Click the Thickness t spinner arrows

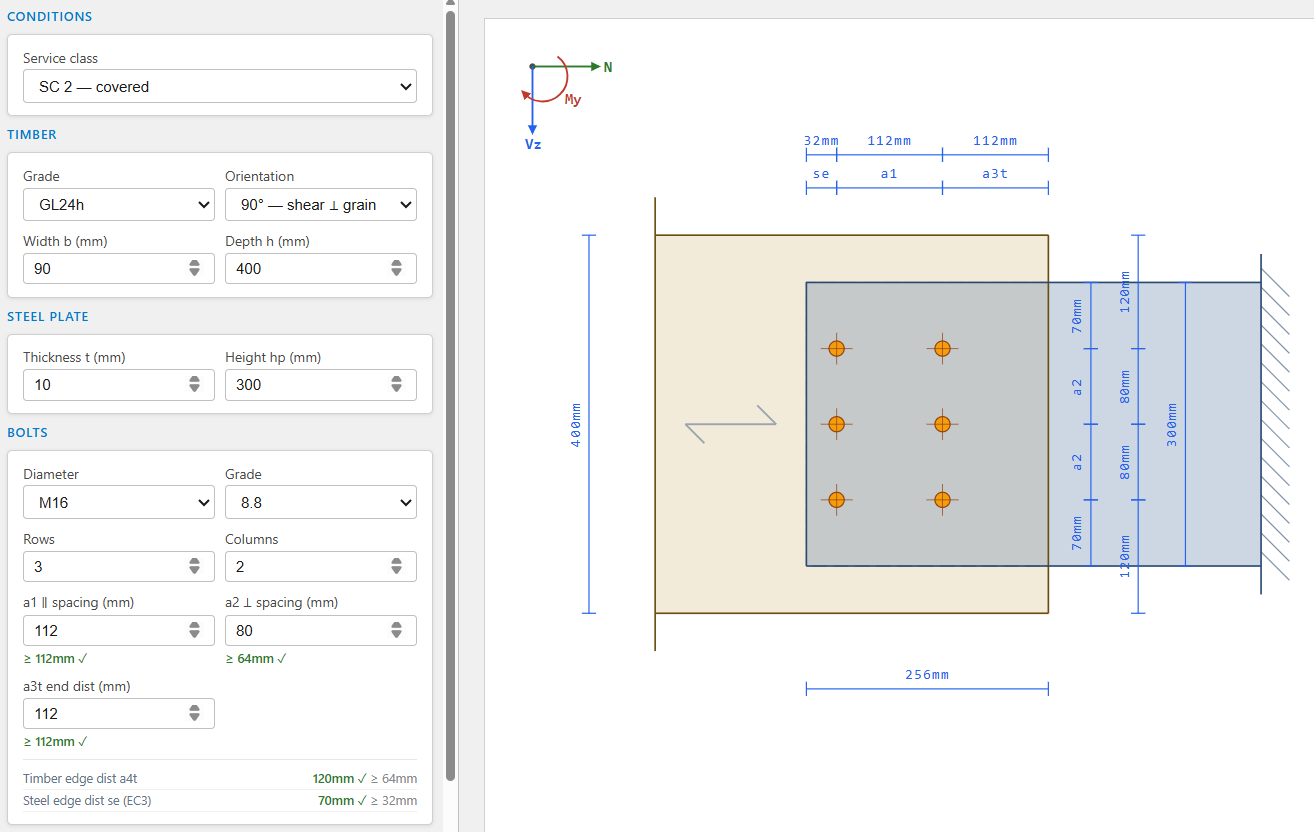pos(194,385)
